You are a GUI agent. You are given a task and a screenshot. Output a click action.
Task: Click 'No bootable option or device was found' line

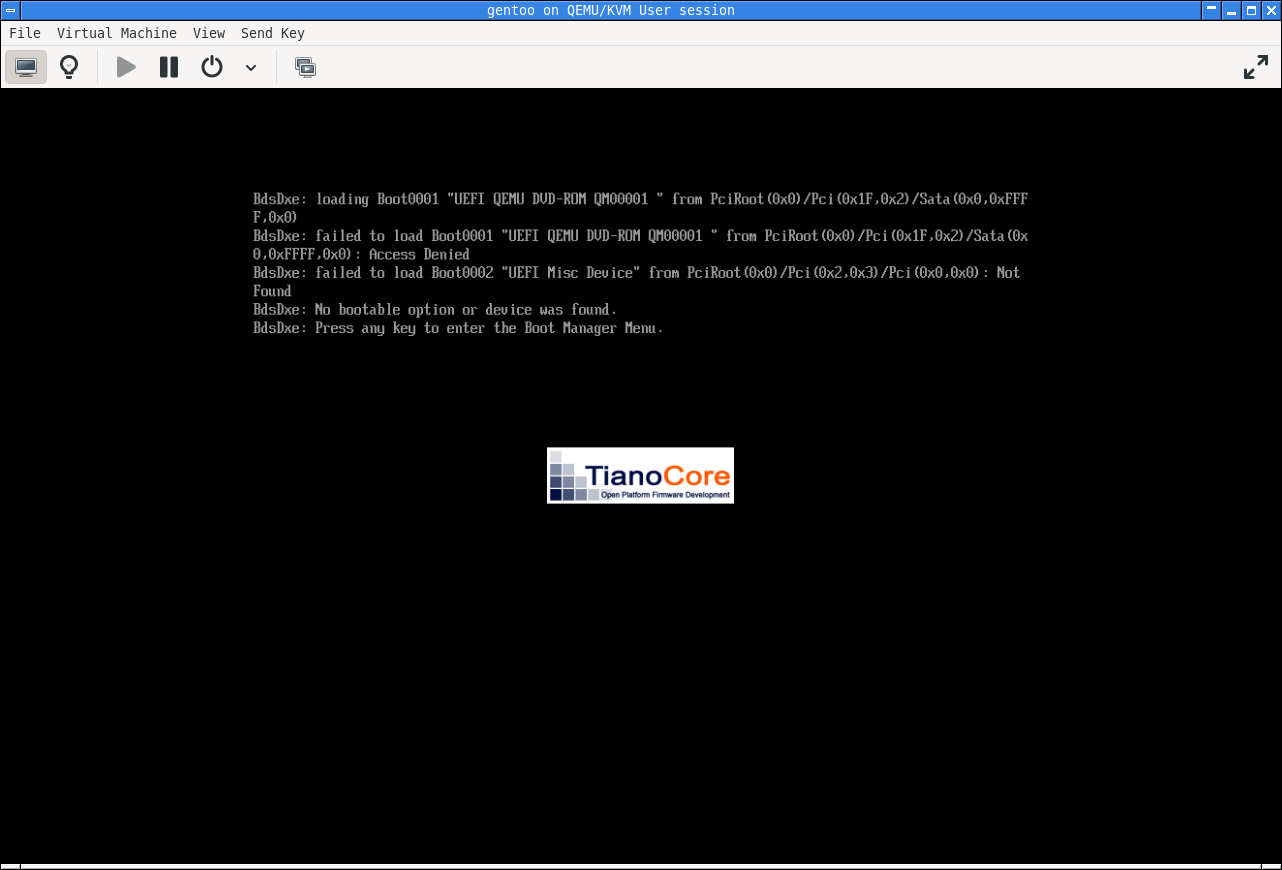click(435, 309)
